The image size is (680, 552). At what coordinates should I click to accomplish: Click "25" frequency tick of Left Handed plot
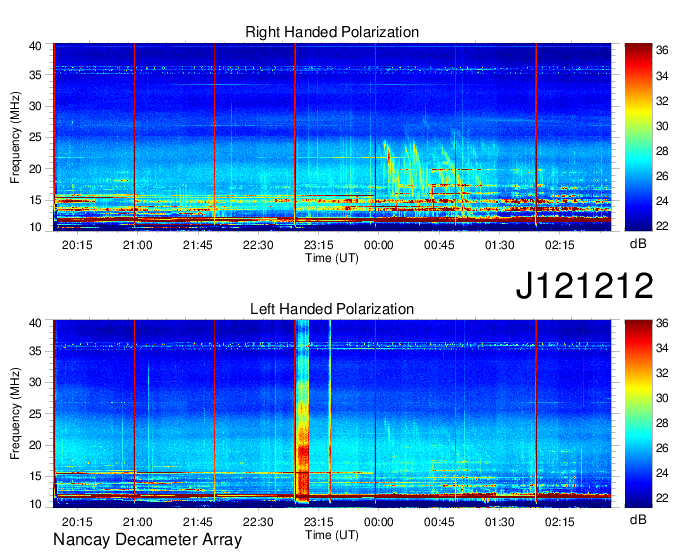pyautogui.click(x=35, y=414)
